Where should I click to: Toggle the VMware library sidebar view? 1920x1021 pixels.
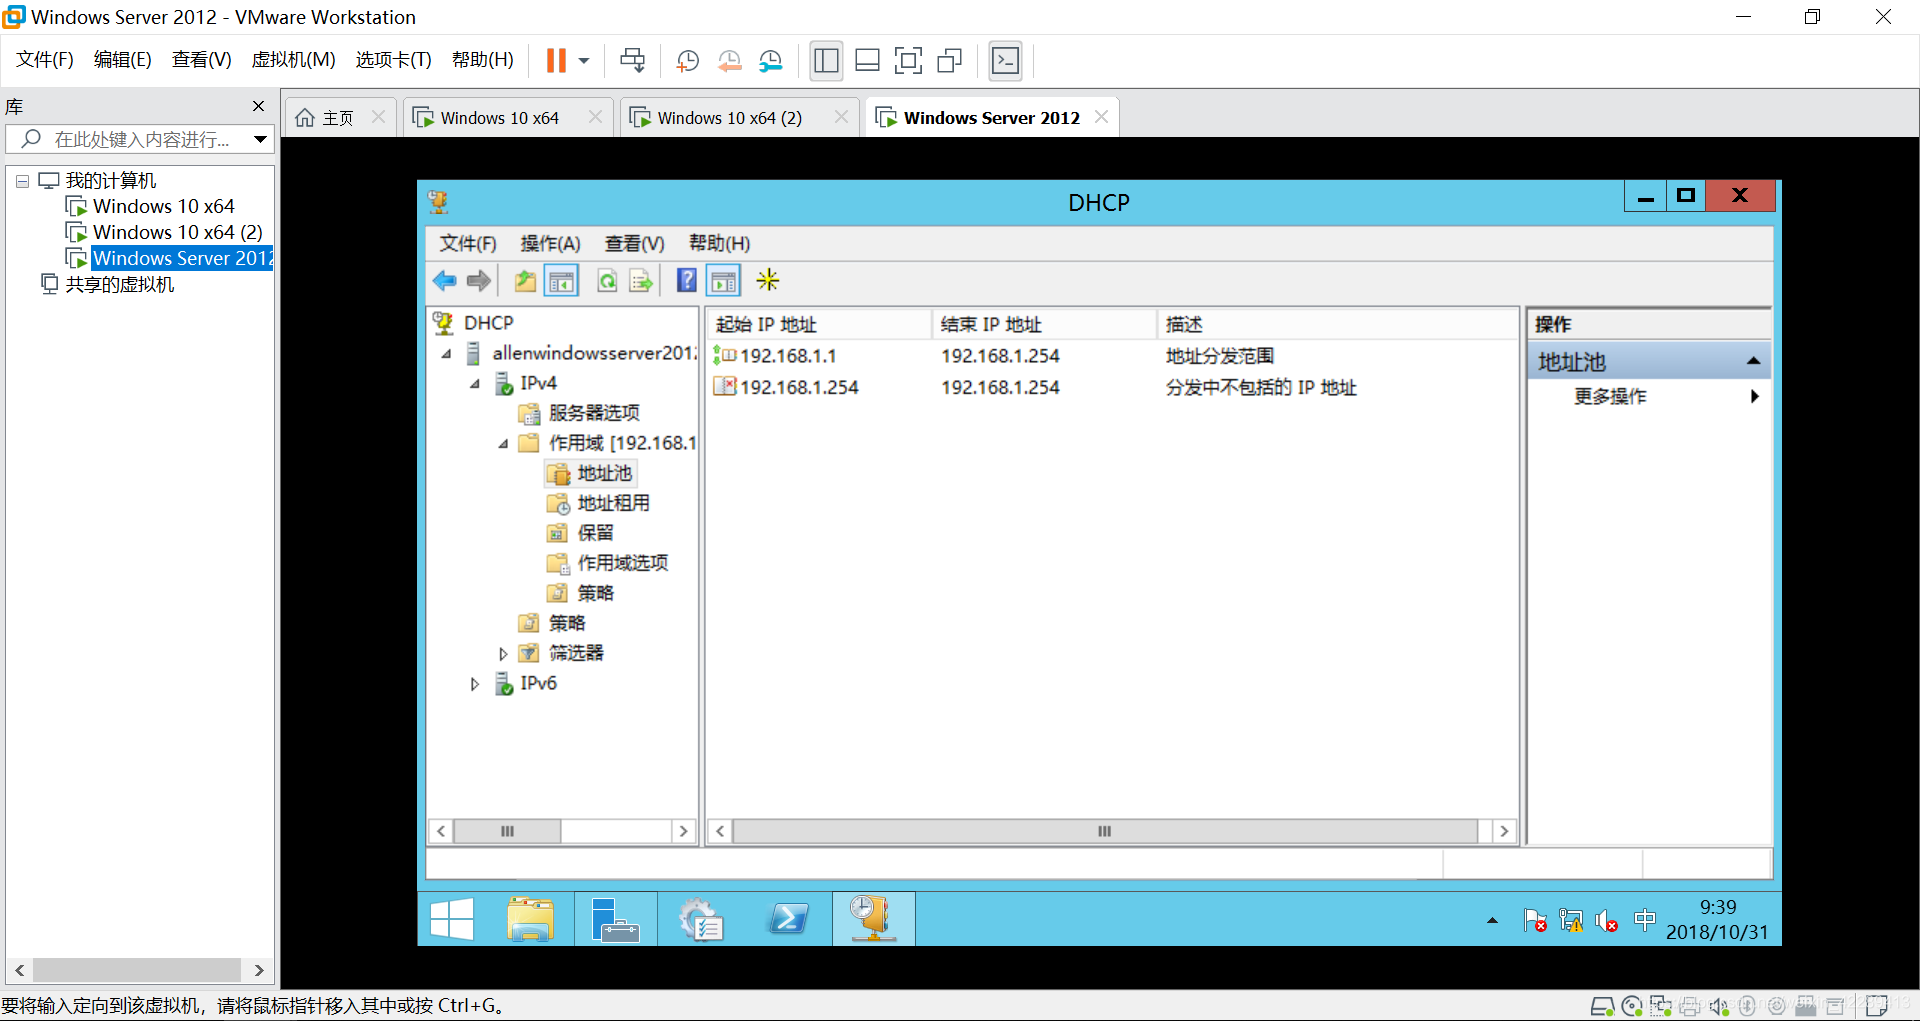coord(826,61)
